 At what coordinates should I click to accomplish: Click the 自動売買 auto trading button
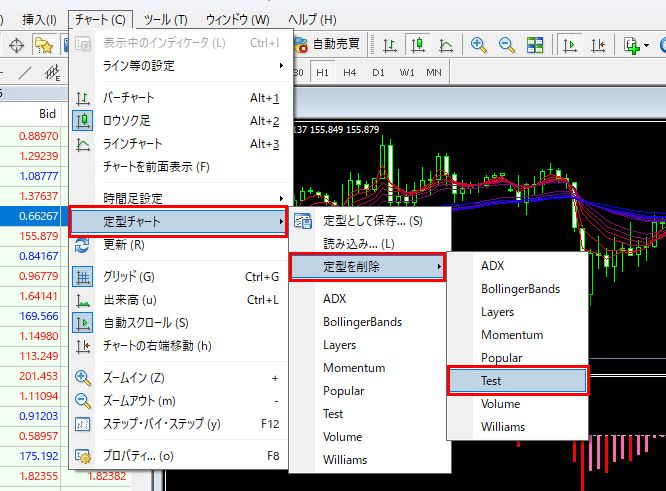(x=327, y=44)
